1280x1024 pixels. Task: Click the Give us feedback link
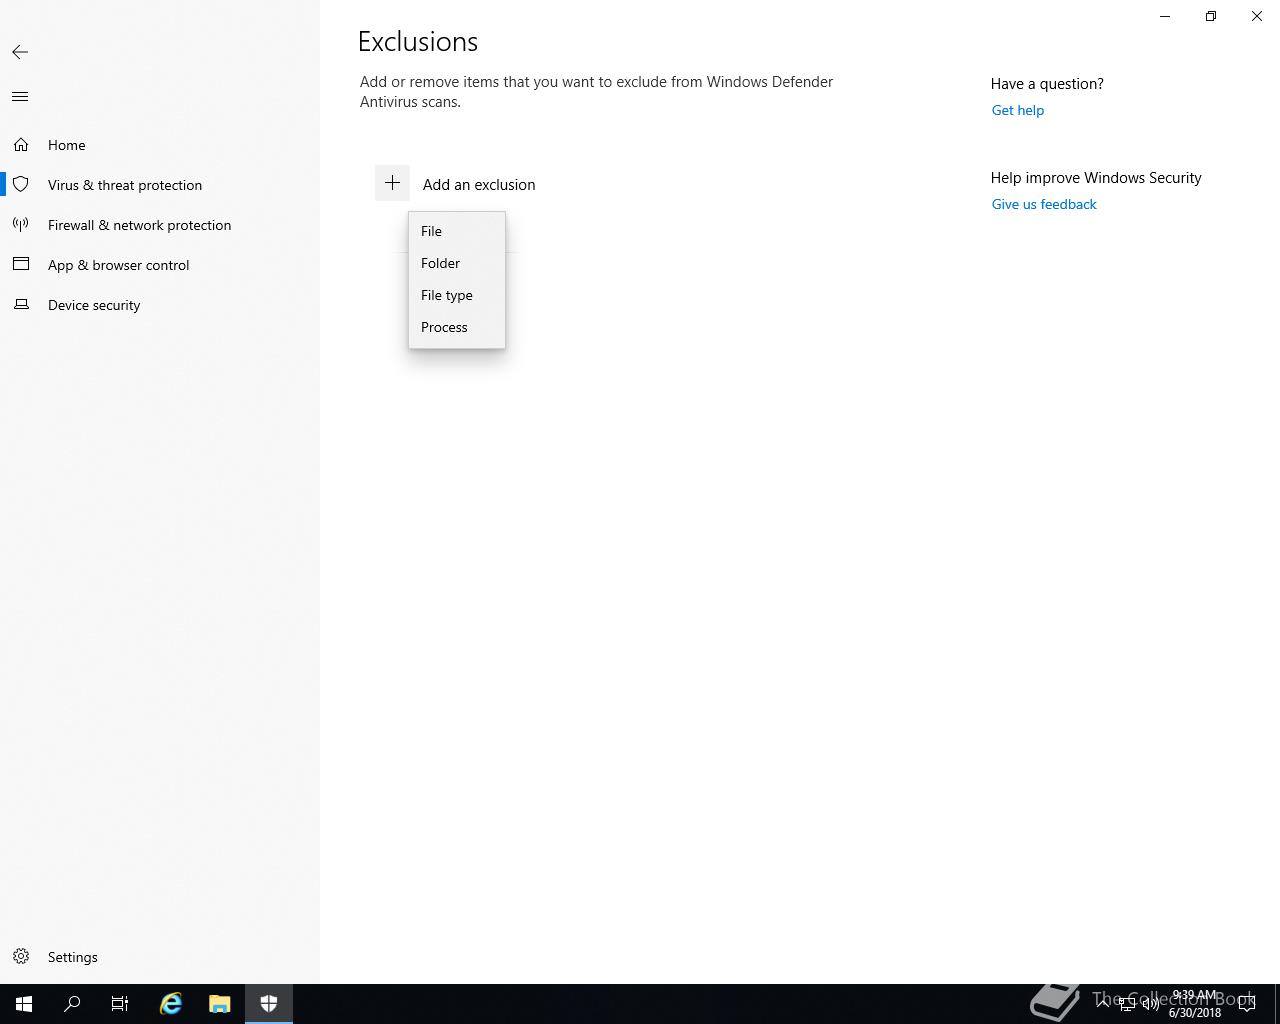click(1044, 204)
